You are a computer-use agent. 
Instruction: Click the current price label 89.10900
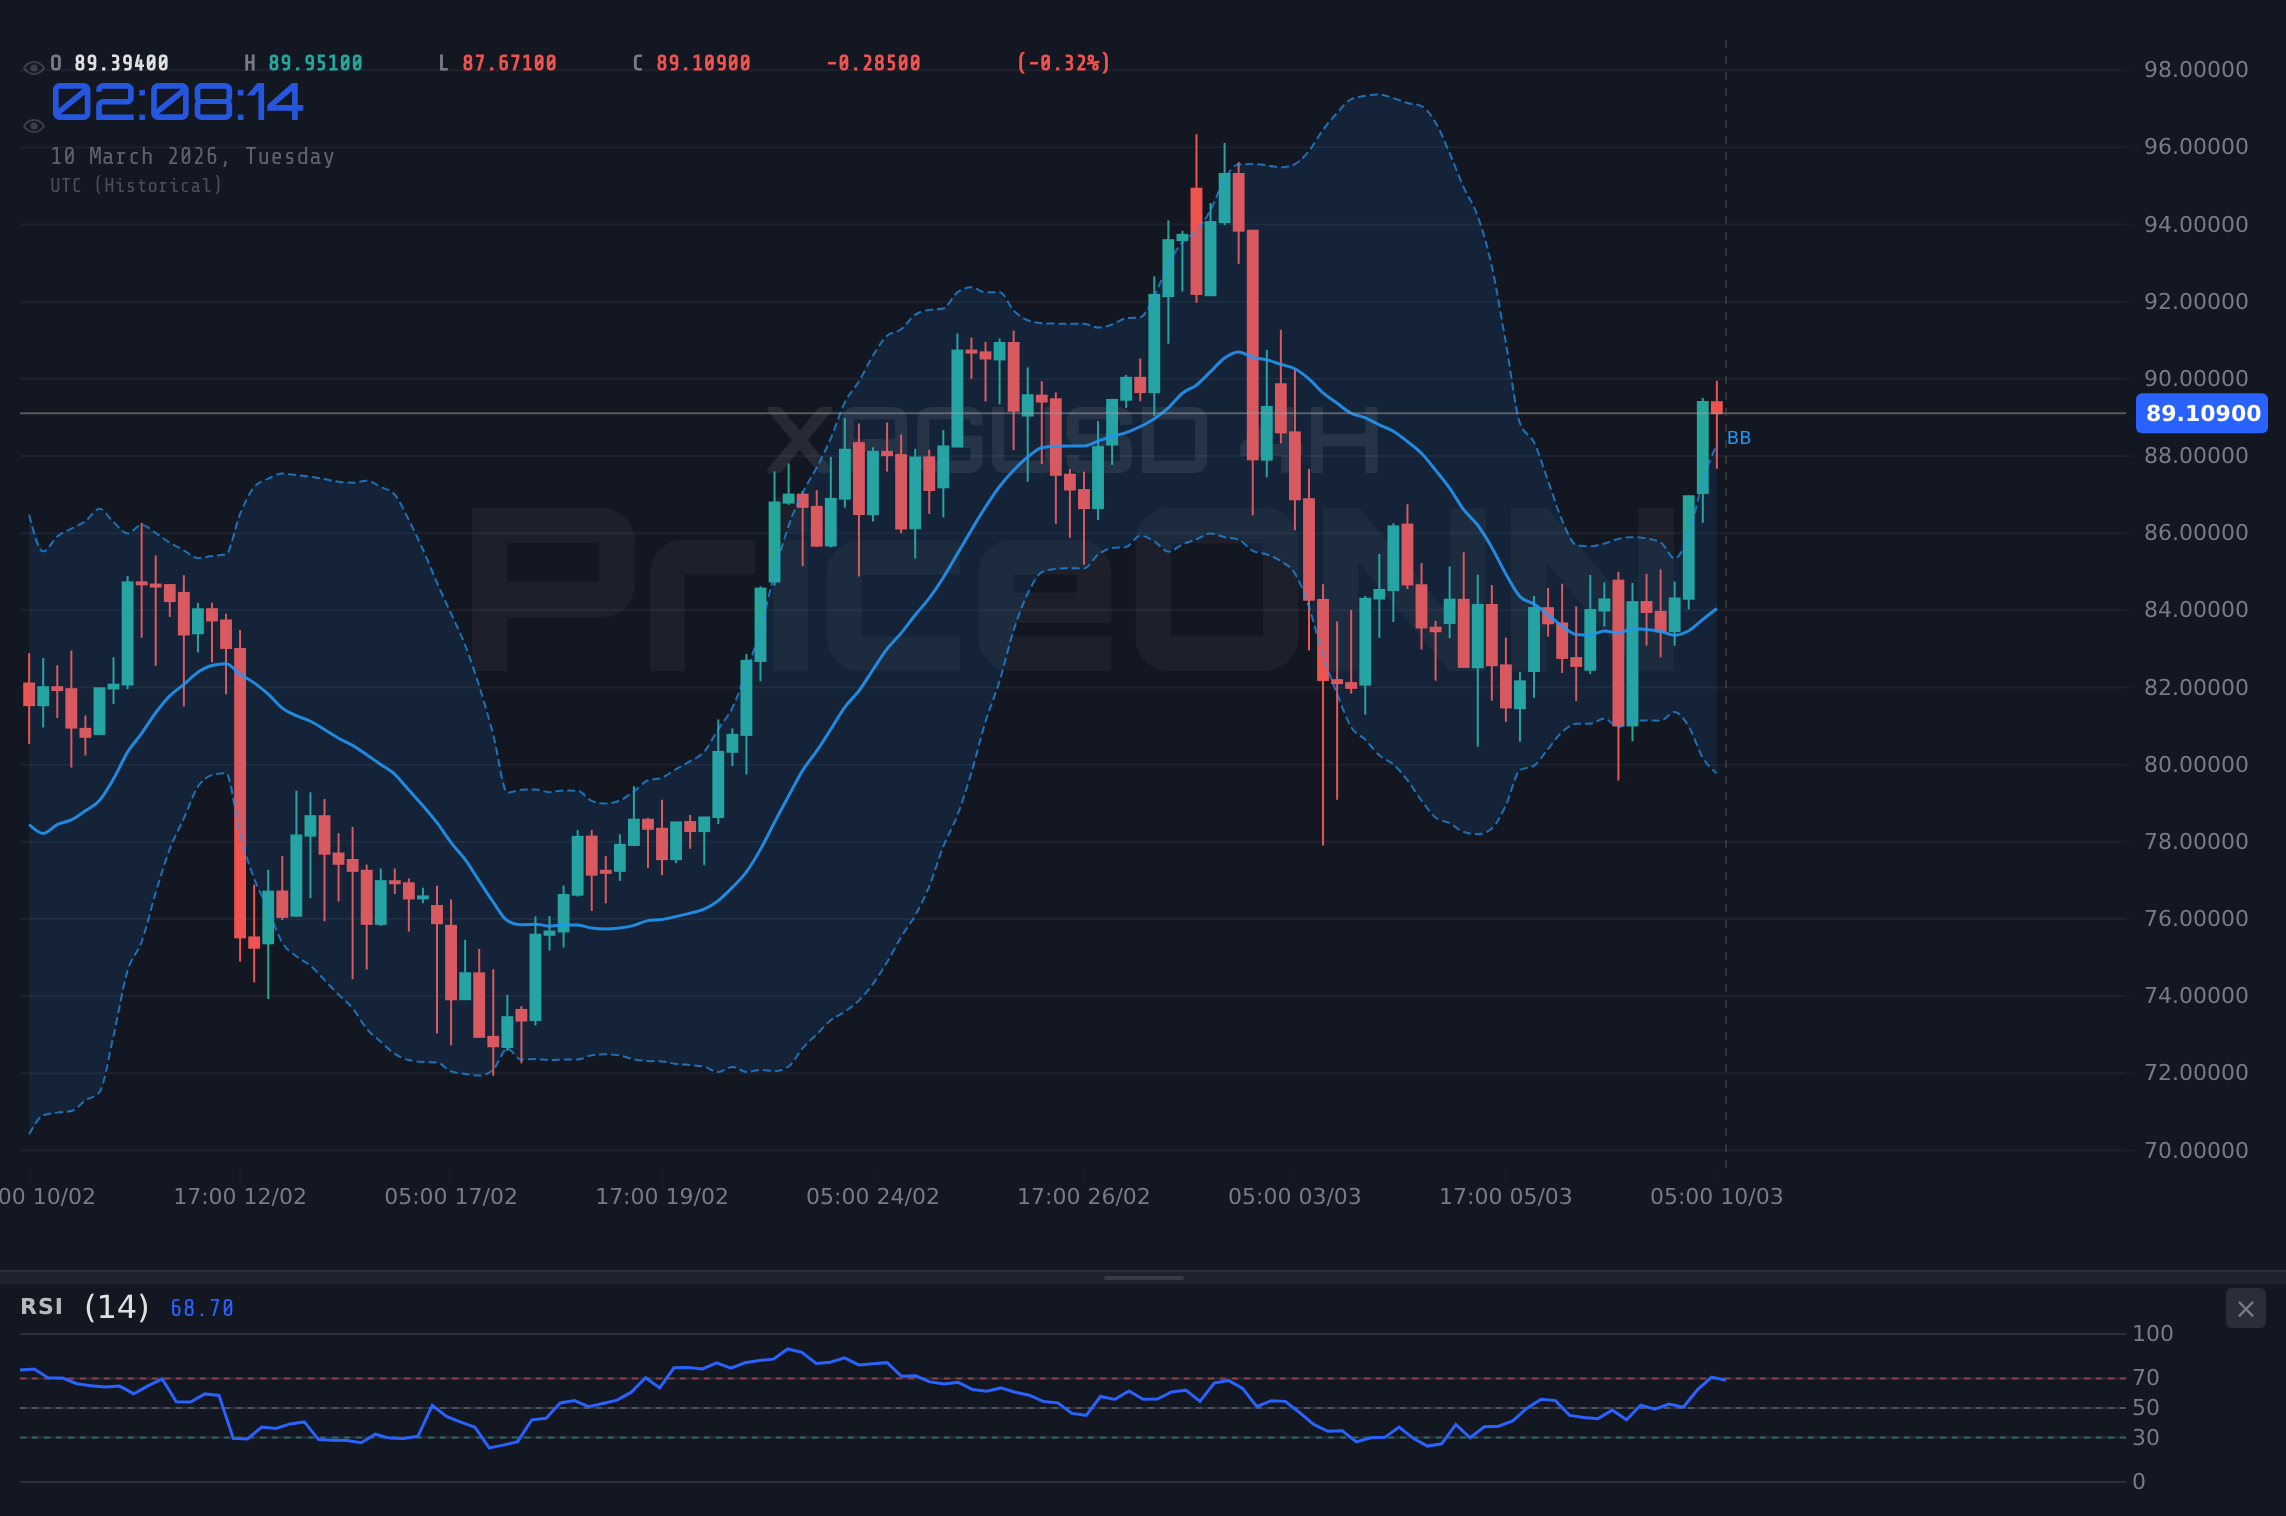pos(2202,413)
